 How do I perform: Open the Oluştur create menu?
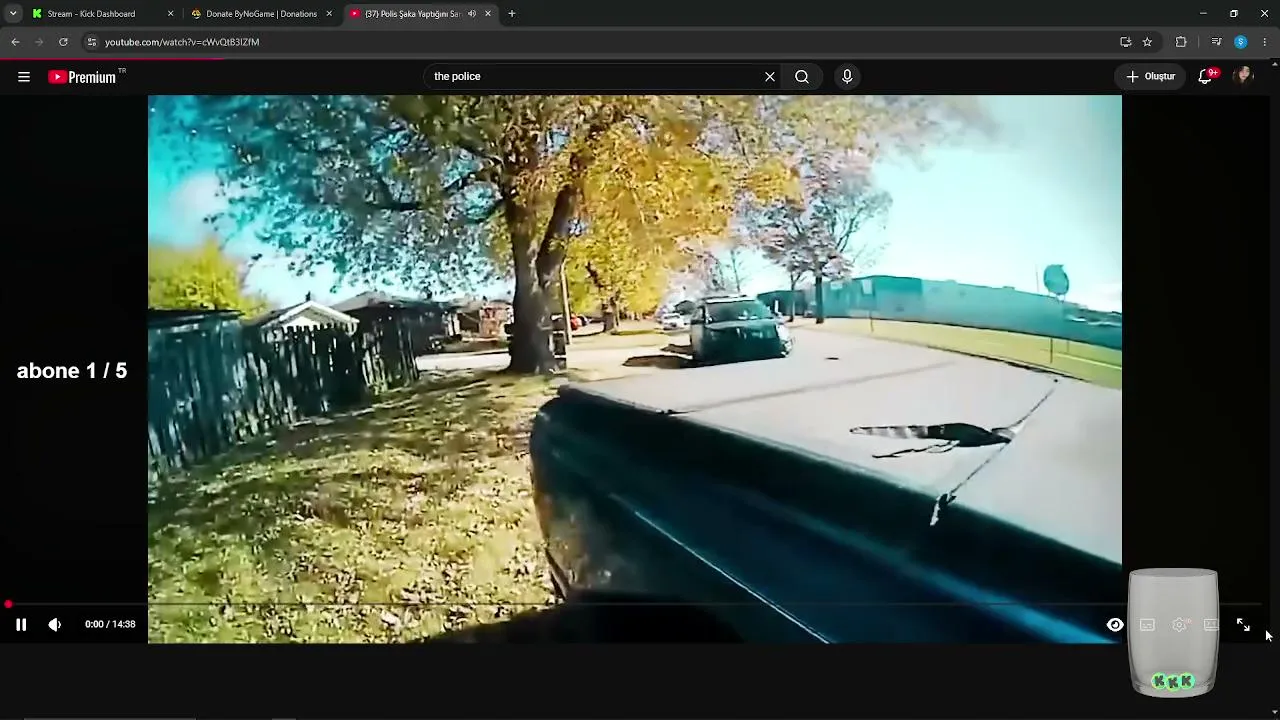[1151, 77]
